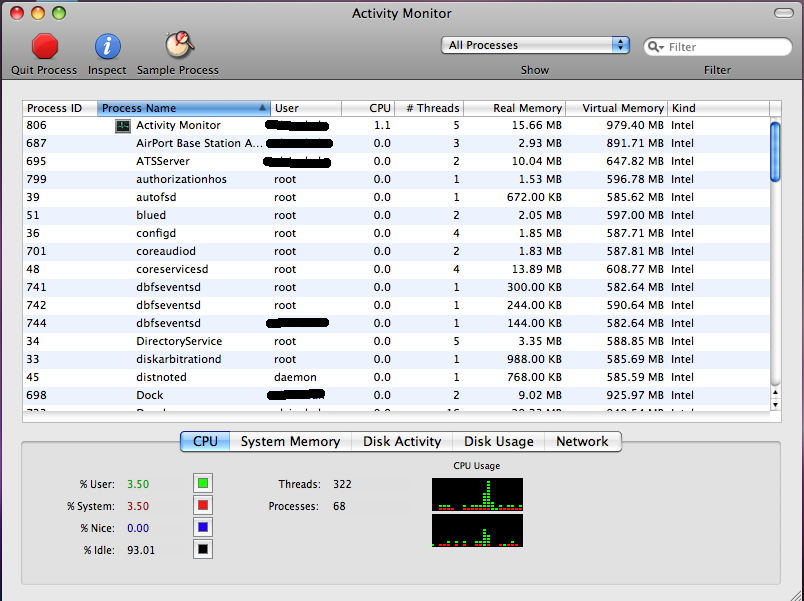Image resolution: width=804 pixels, height=601 pixels.
Task: Sort by CPU column header
Action: tap(368, 108)
